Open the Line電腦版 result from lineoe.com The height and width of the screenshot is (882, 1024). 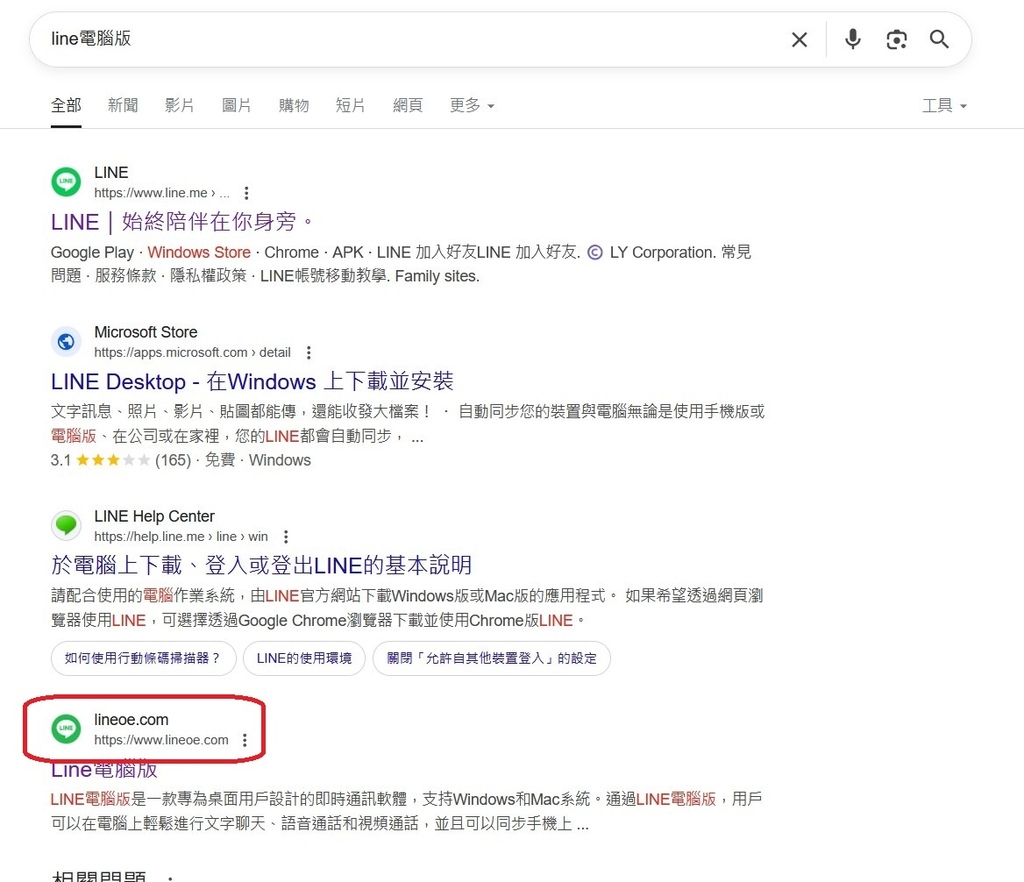[x=104, y=770]
